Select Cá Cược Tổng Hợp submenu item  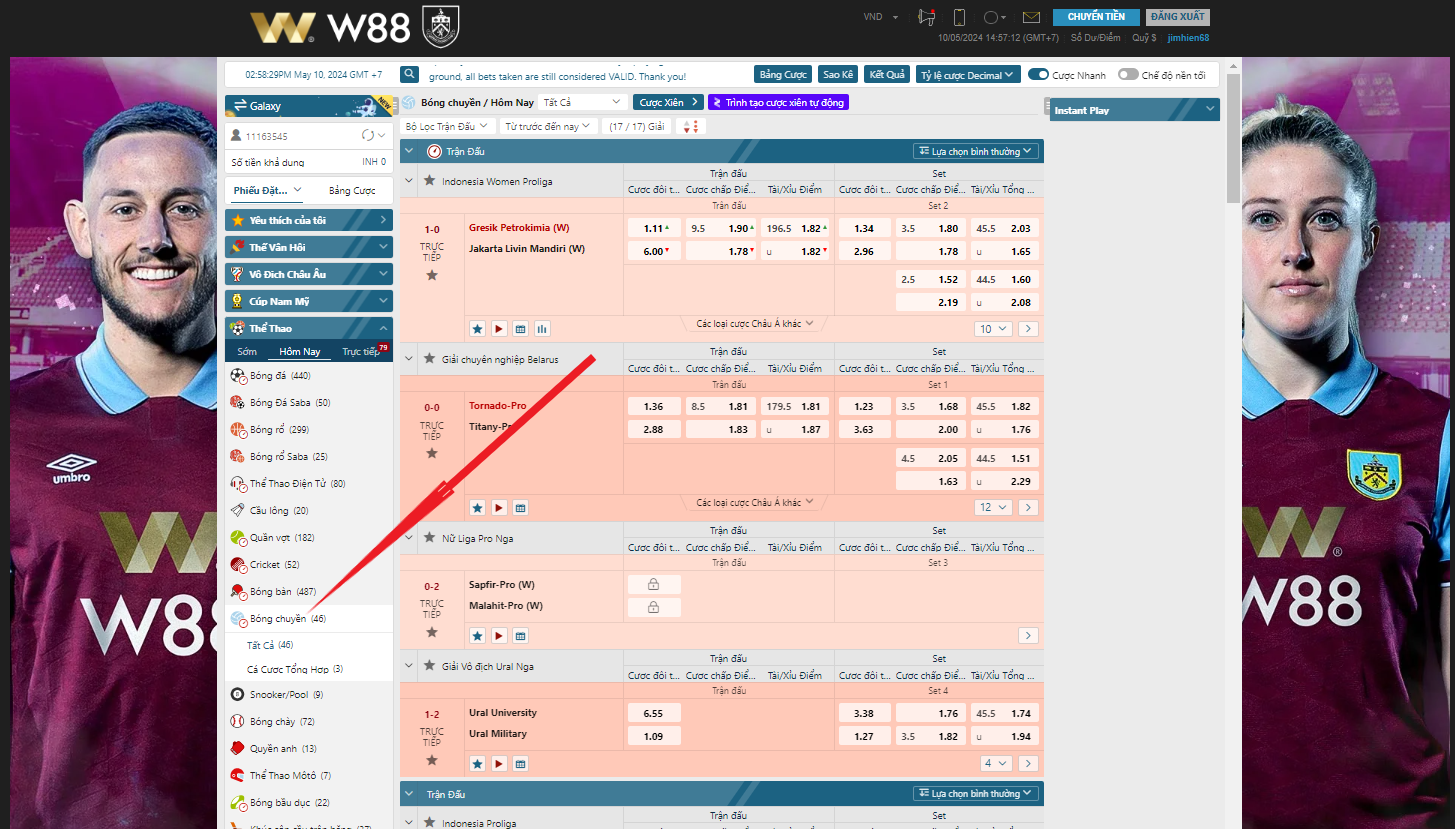pos(295,669)
